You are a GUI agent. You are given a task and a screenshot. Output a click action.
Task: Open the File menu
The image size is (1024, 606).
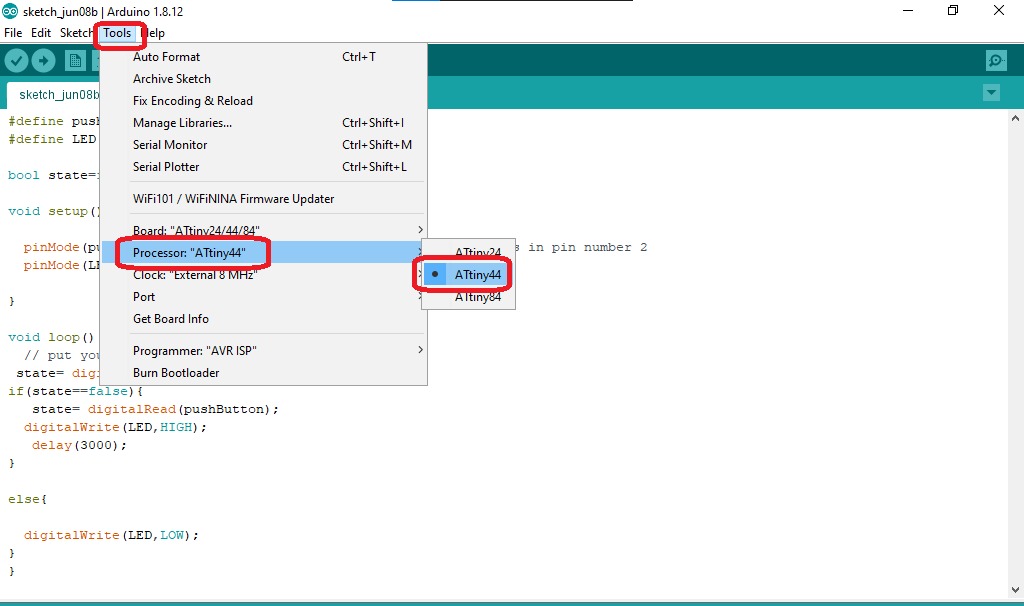point(12,33)
